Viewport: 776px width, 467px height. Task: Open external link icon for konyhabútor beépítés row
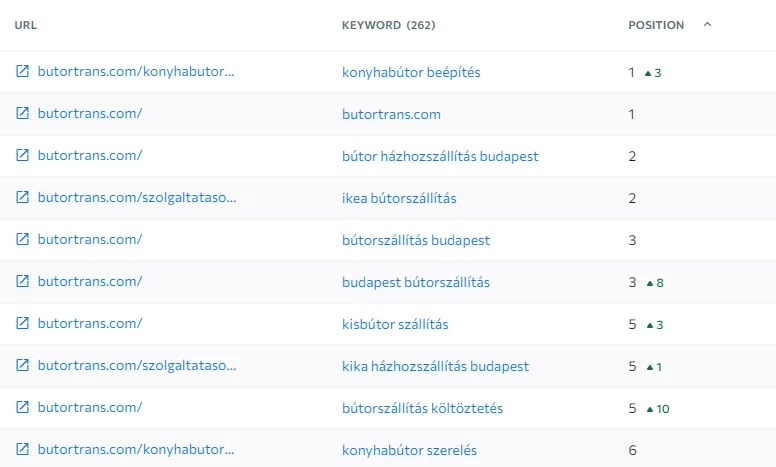pos(23,72)
